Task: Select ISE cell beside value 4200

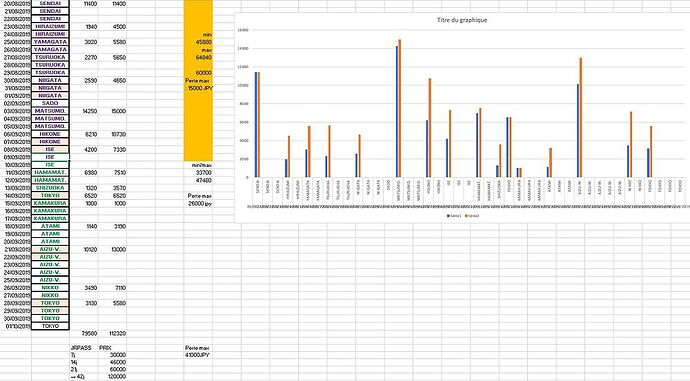Action: point(50,150)
